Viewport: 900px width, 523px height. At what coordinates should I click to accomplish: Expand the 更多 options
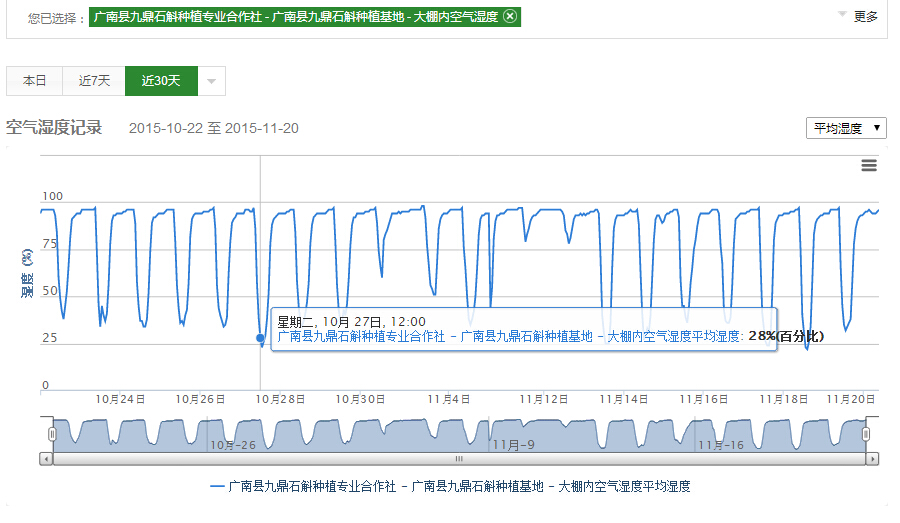[x=865, y=16]
